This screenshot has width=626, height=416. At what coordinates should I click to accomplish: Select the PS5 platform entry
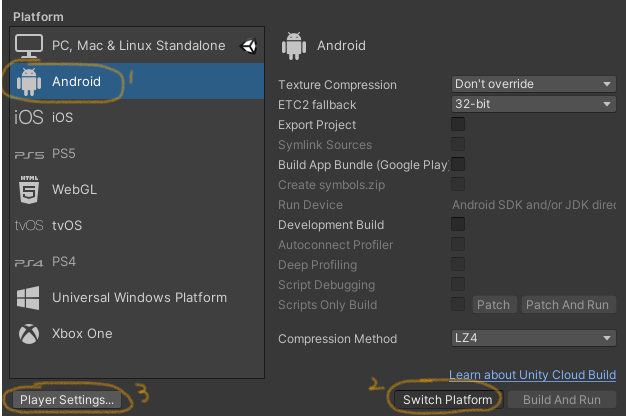point(137,153)
